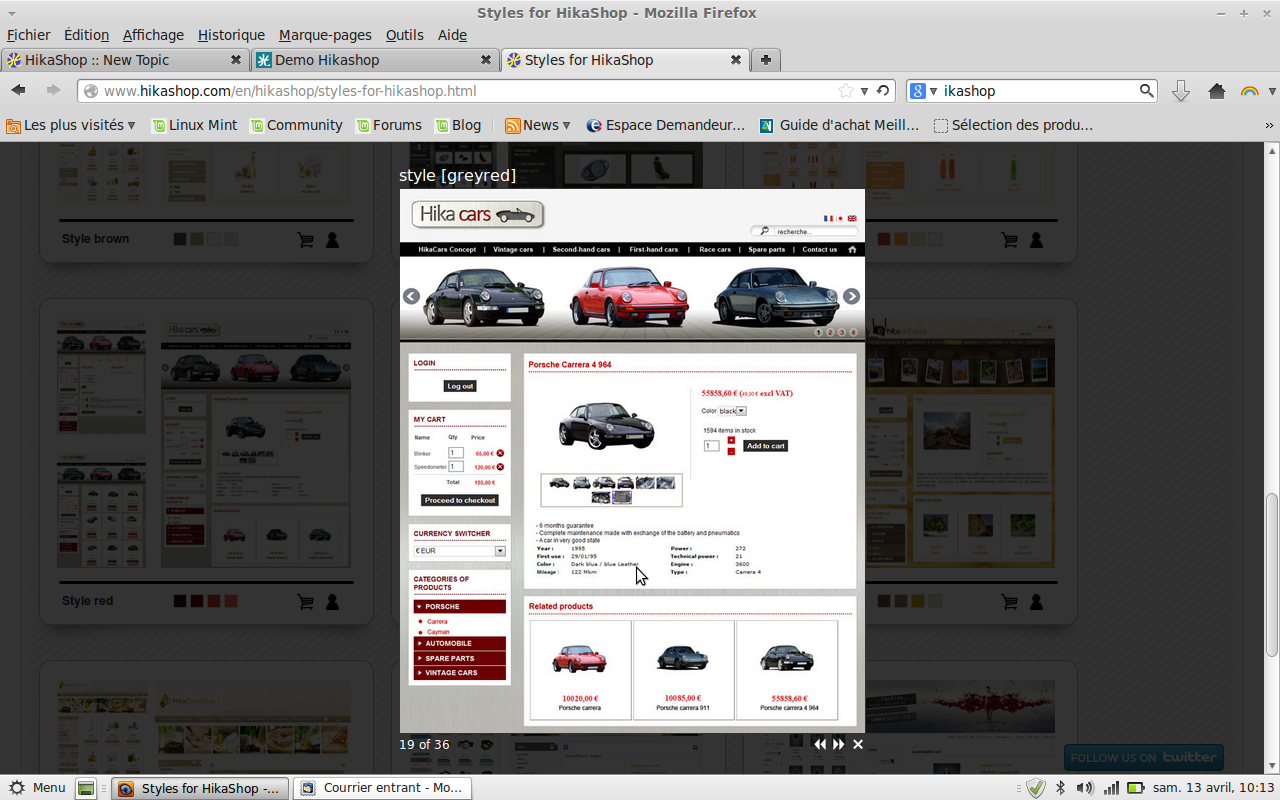1280x800 pixels.
Task: Open the Currency Switcher EUR dropdown
Action: click(x=460, y=551)
